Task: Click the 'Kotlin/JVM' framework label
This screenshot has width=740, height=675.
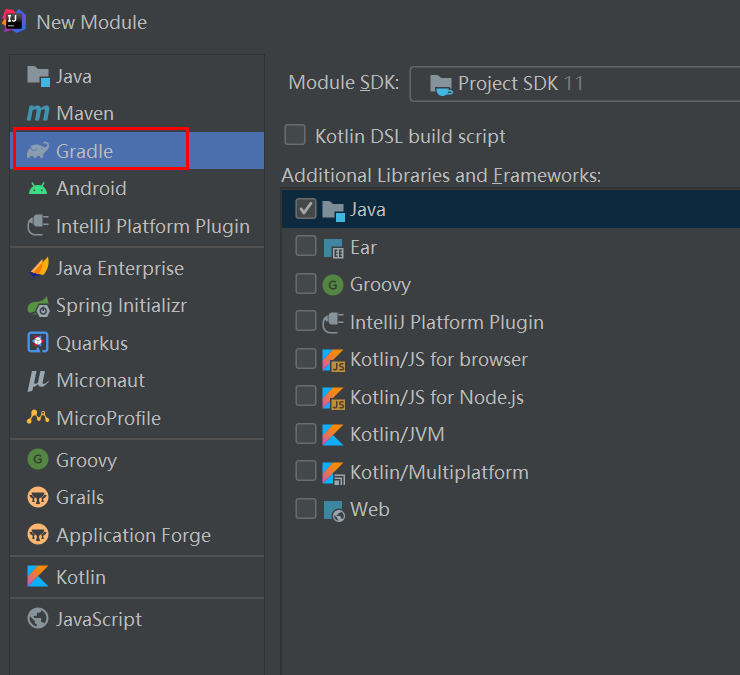Action: 397,435
